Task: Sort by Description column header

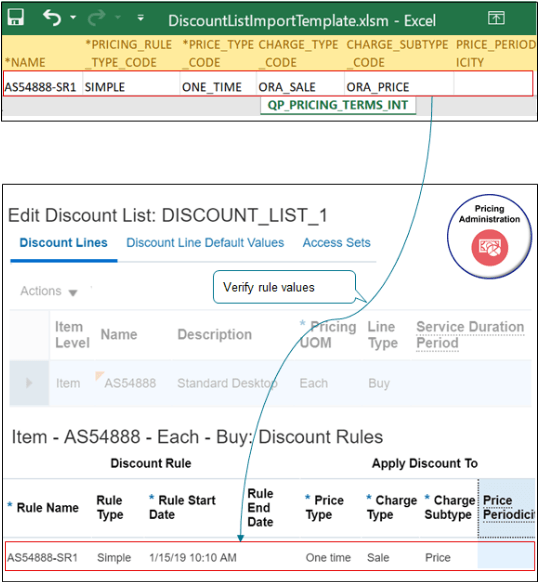Action: (215, 335)
